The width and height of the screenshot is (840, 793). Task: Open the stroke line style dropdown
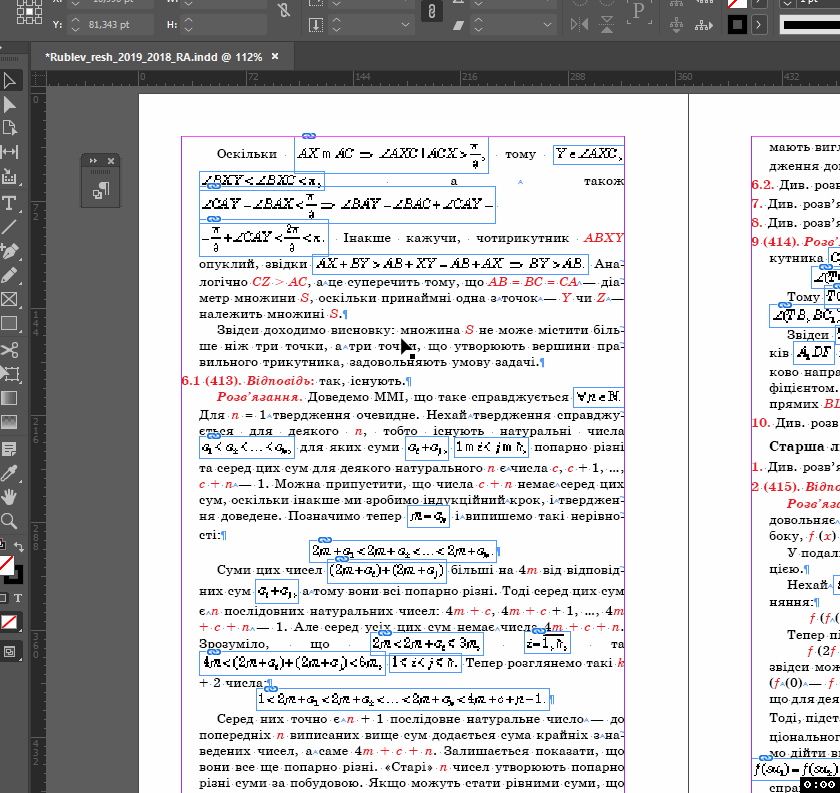coord(810,25)
